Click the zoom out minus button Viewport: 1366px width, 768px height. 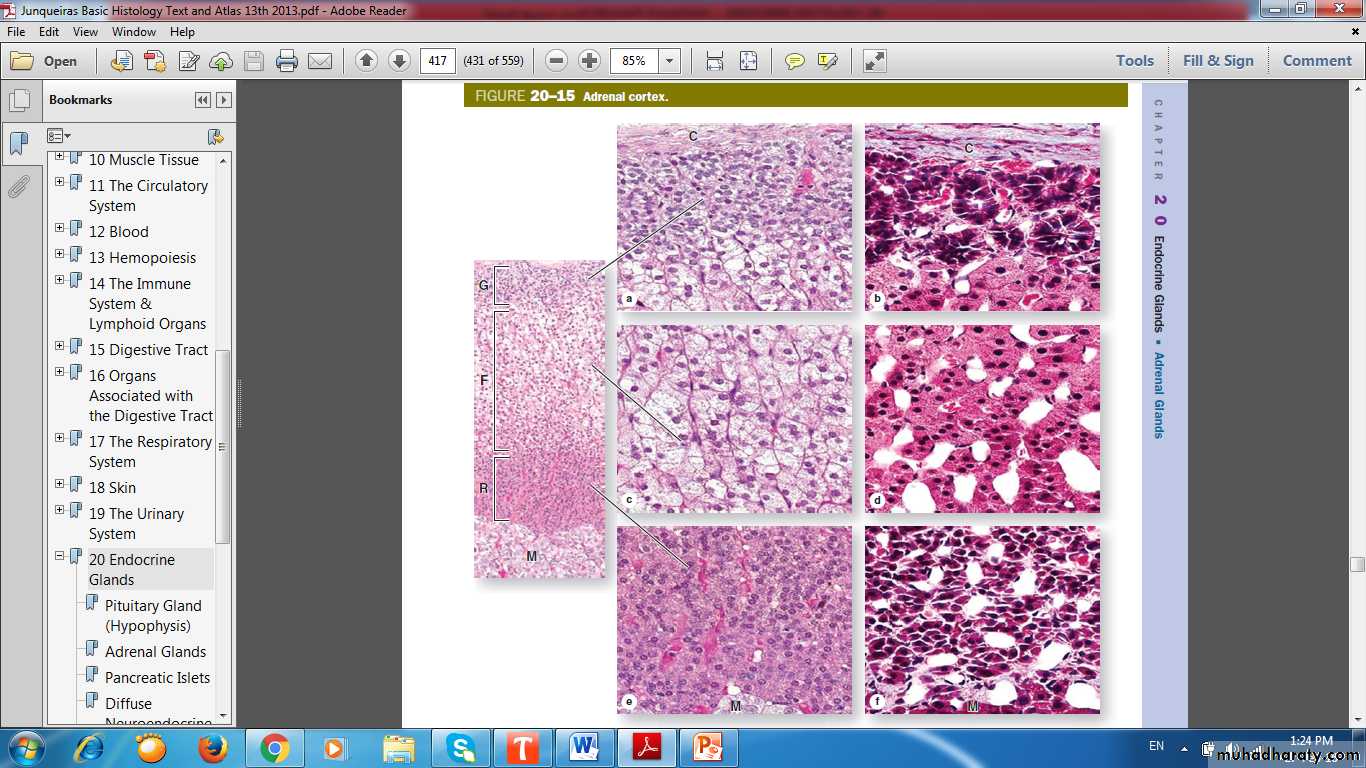tap(557, 61)
